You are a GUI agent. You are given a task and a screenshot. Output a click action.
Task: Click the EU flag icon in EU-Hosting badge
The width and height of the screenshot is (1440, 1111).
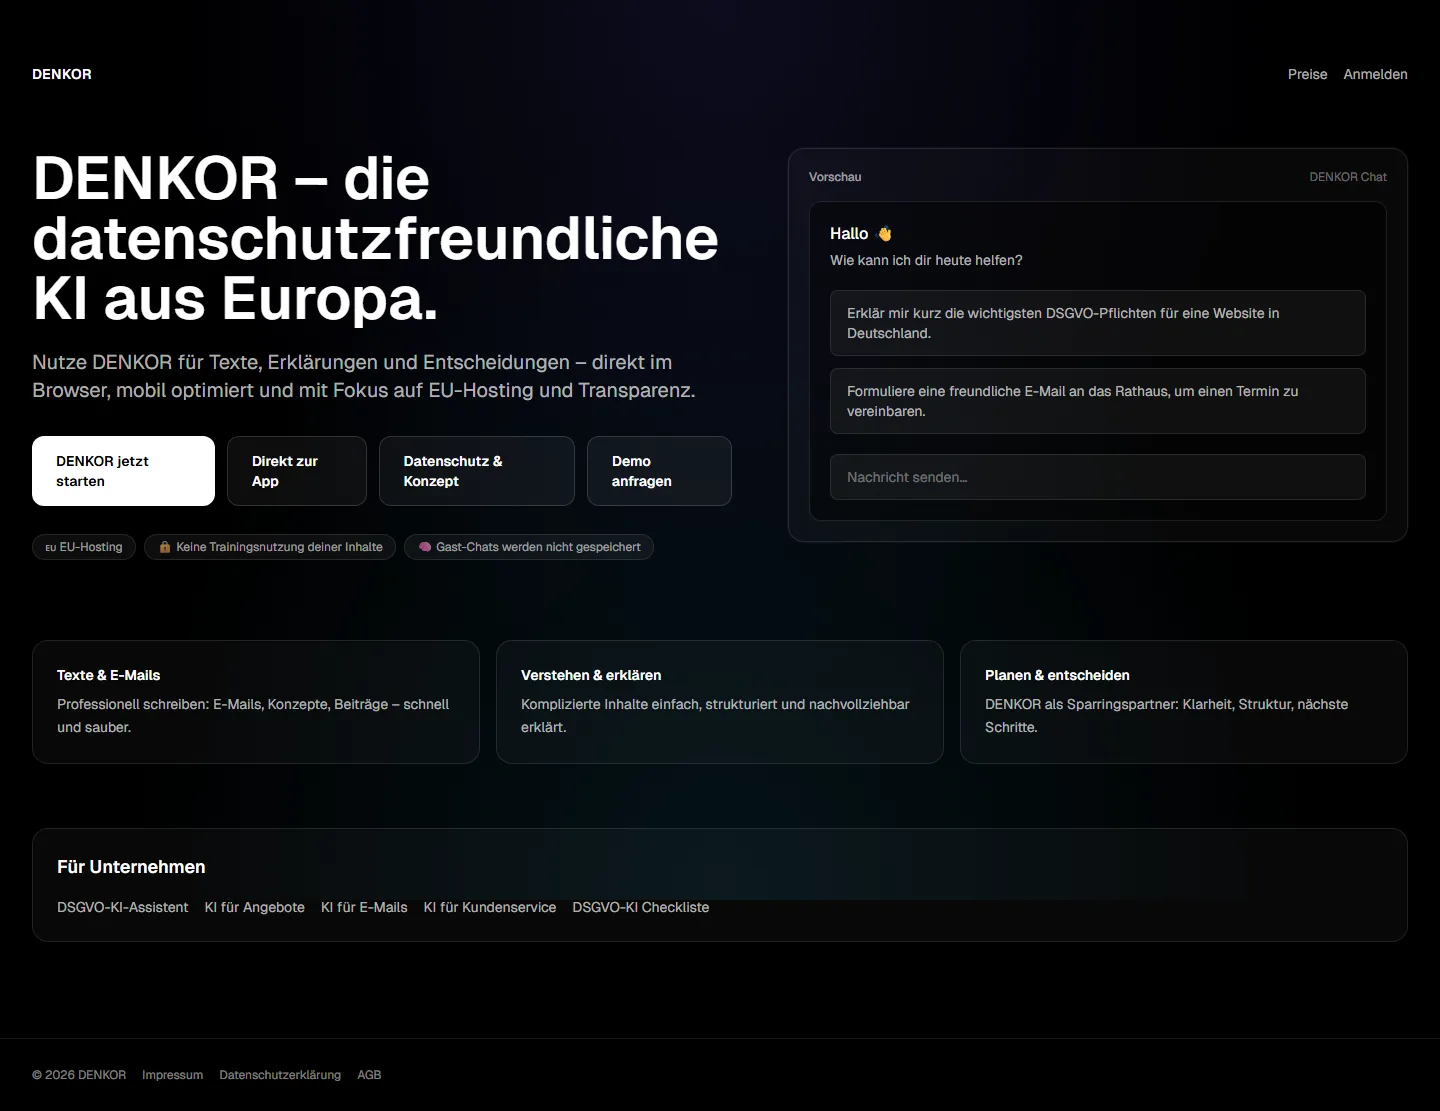coord(51,548)
